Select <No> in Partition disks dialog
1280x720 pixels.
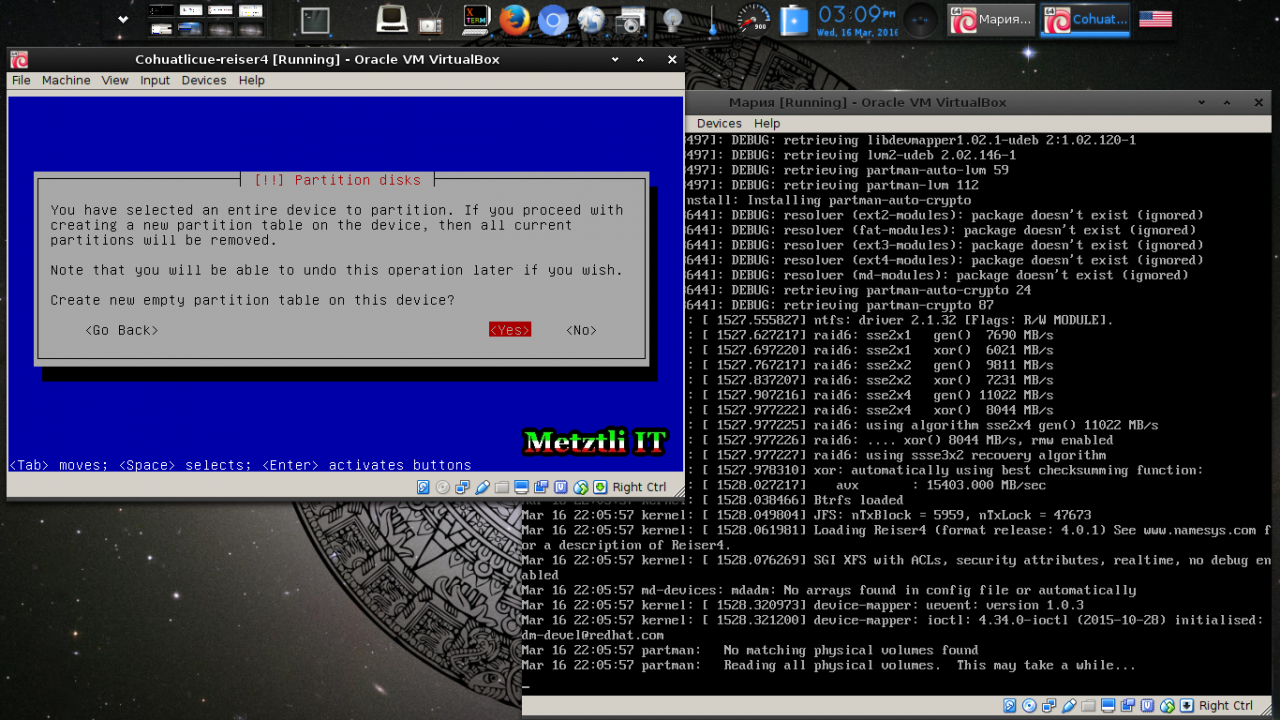[x=581, y=330]
